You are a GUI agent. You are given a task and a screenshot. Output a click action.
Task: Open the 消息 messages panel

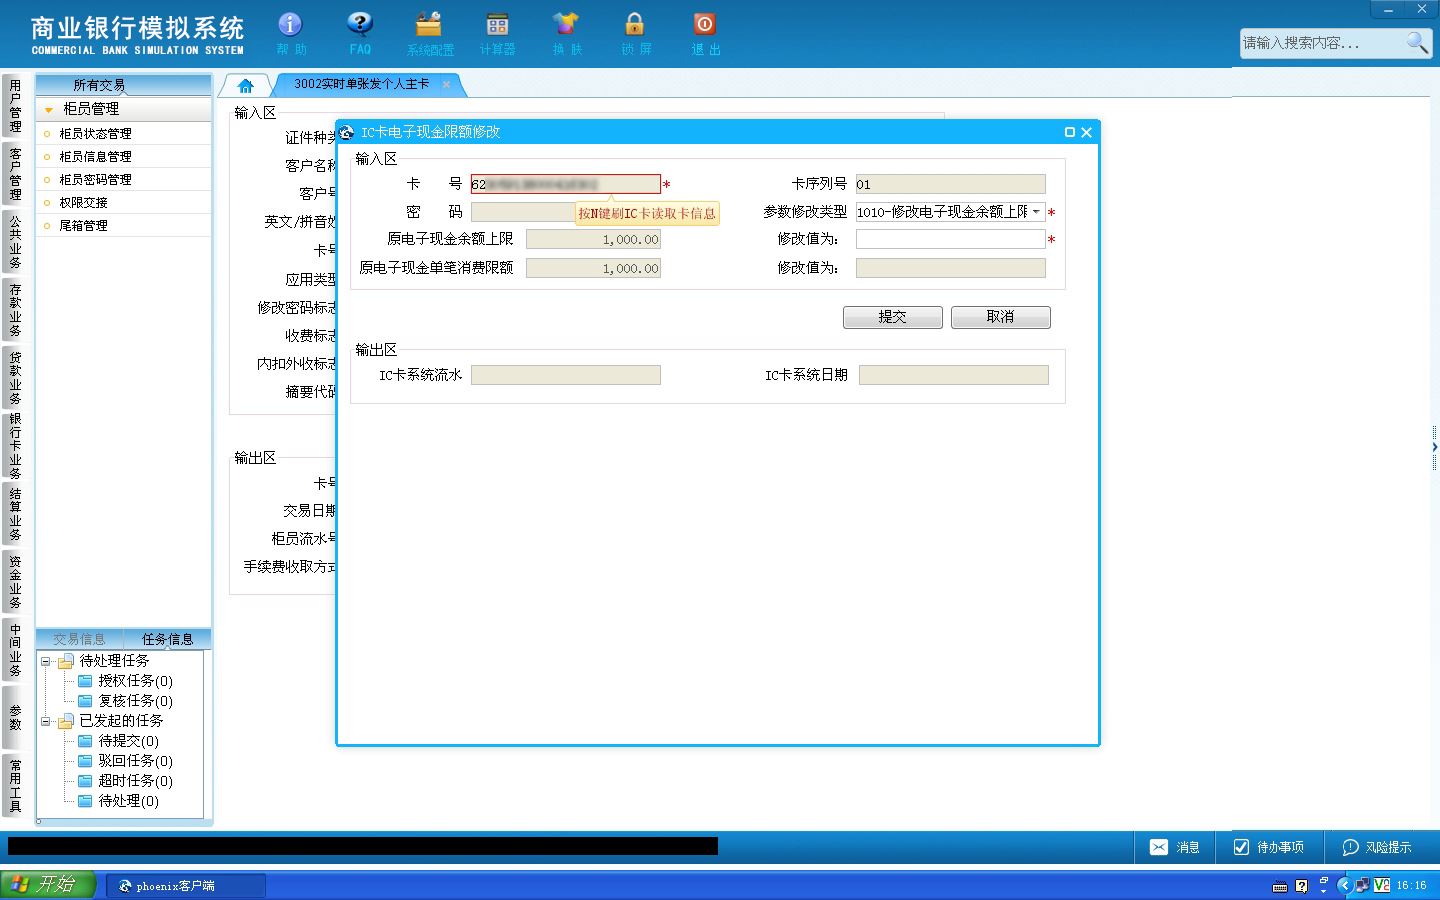(x=1175, y=847)
